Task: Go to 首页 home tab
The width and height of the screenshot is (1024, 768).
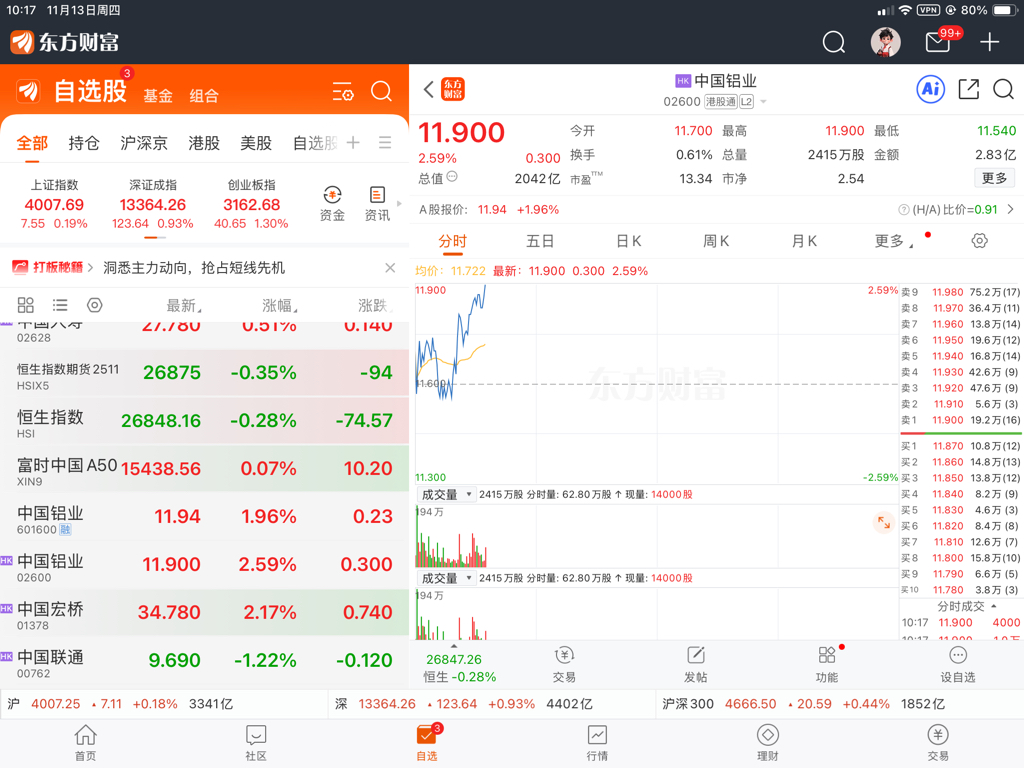Action: 86,743
